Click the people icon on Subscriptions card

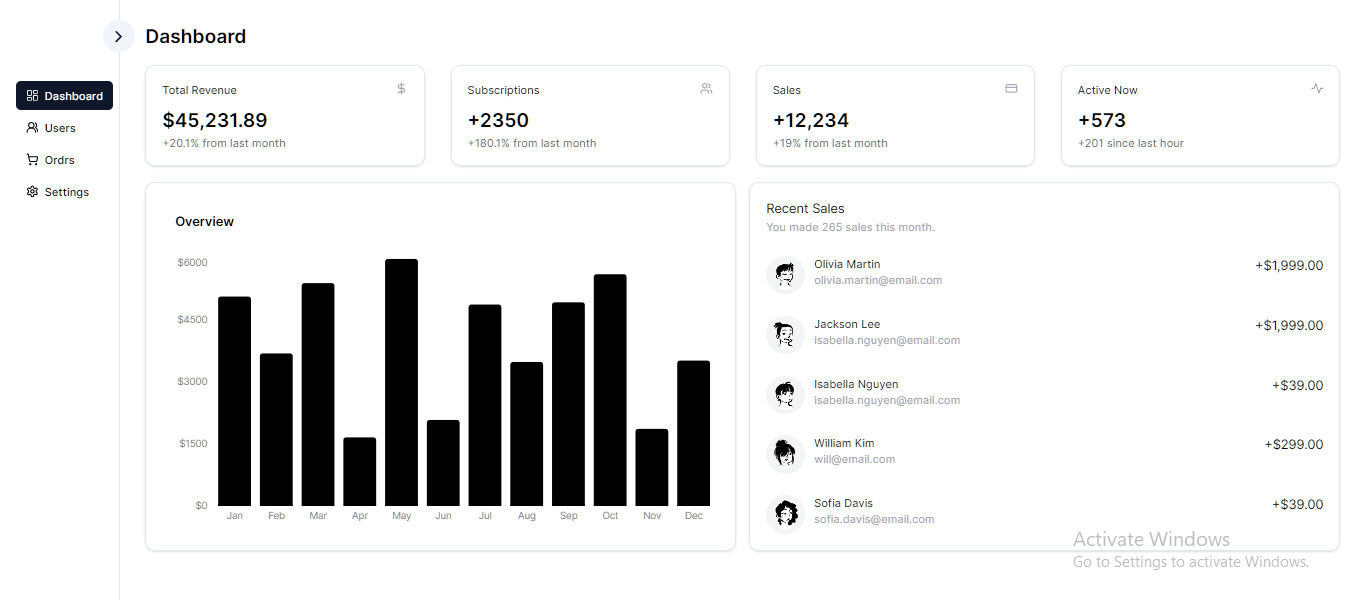pos(706,89)
